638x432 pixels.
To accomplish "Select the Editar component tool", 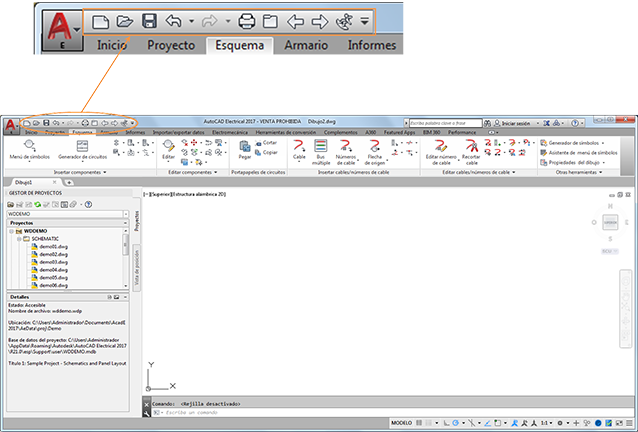I will point(168,150).
